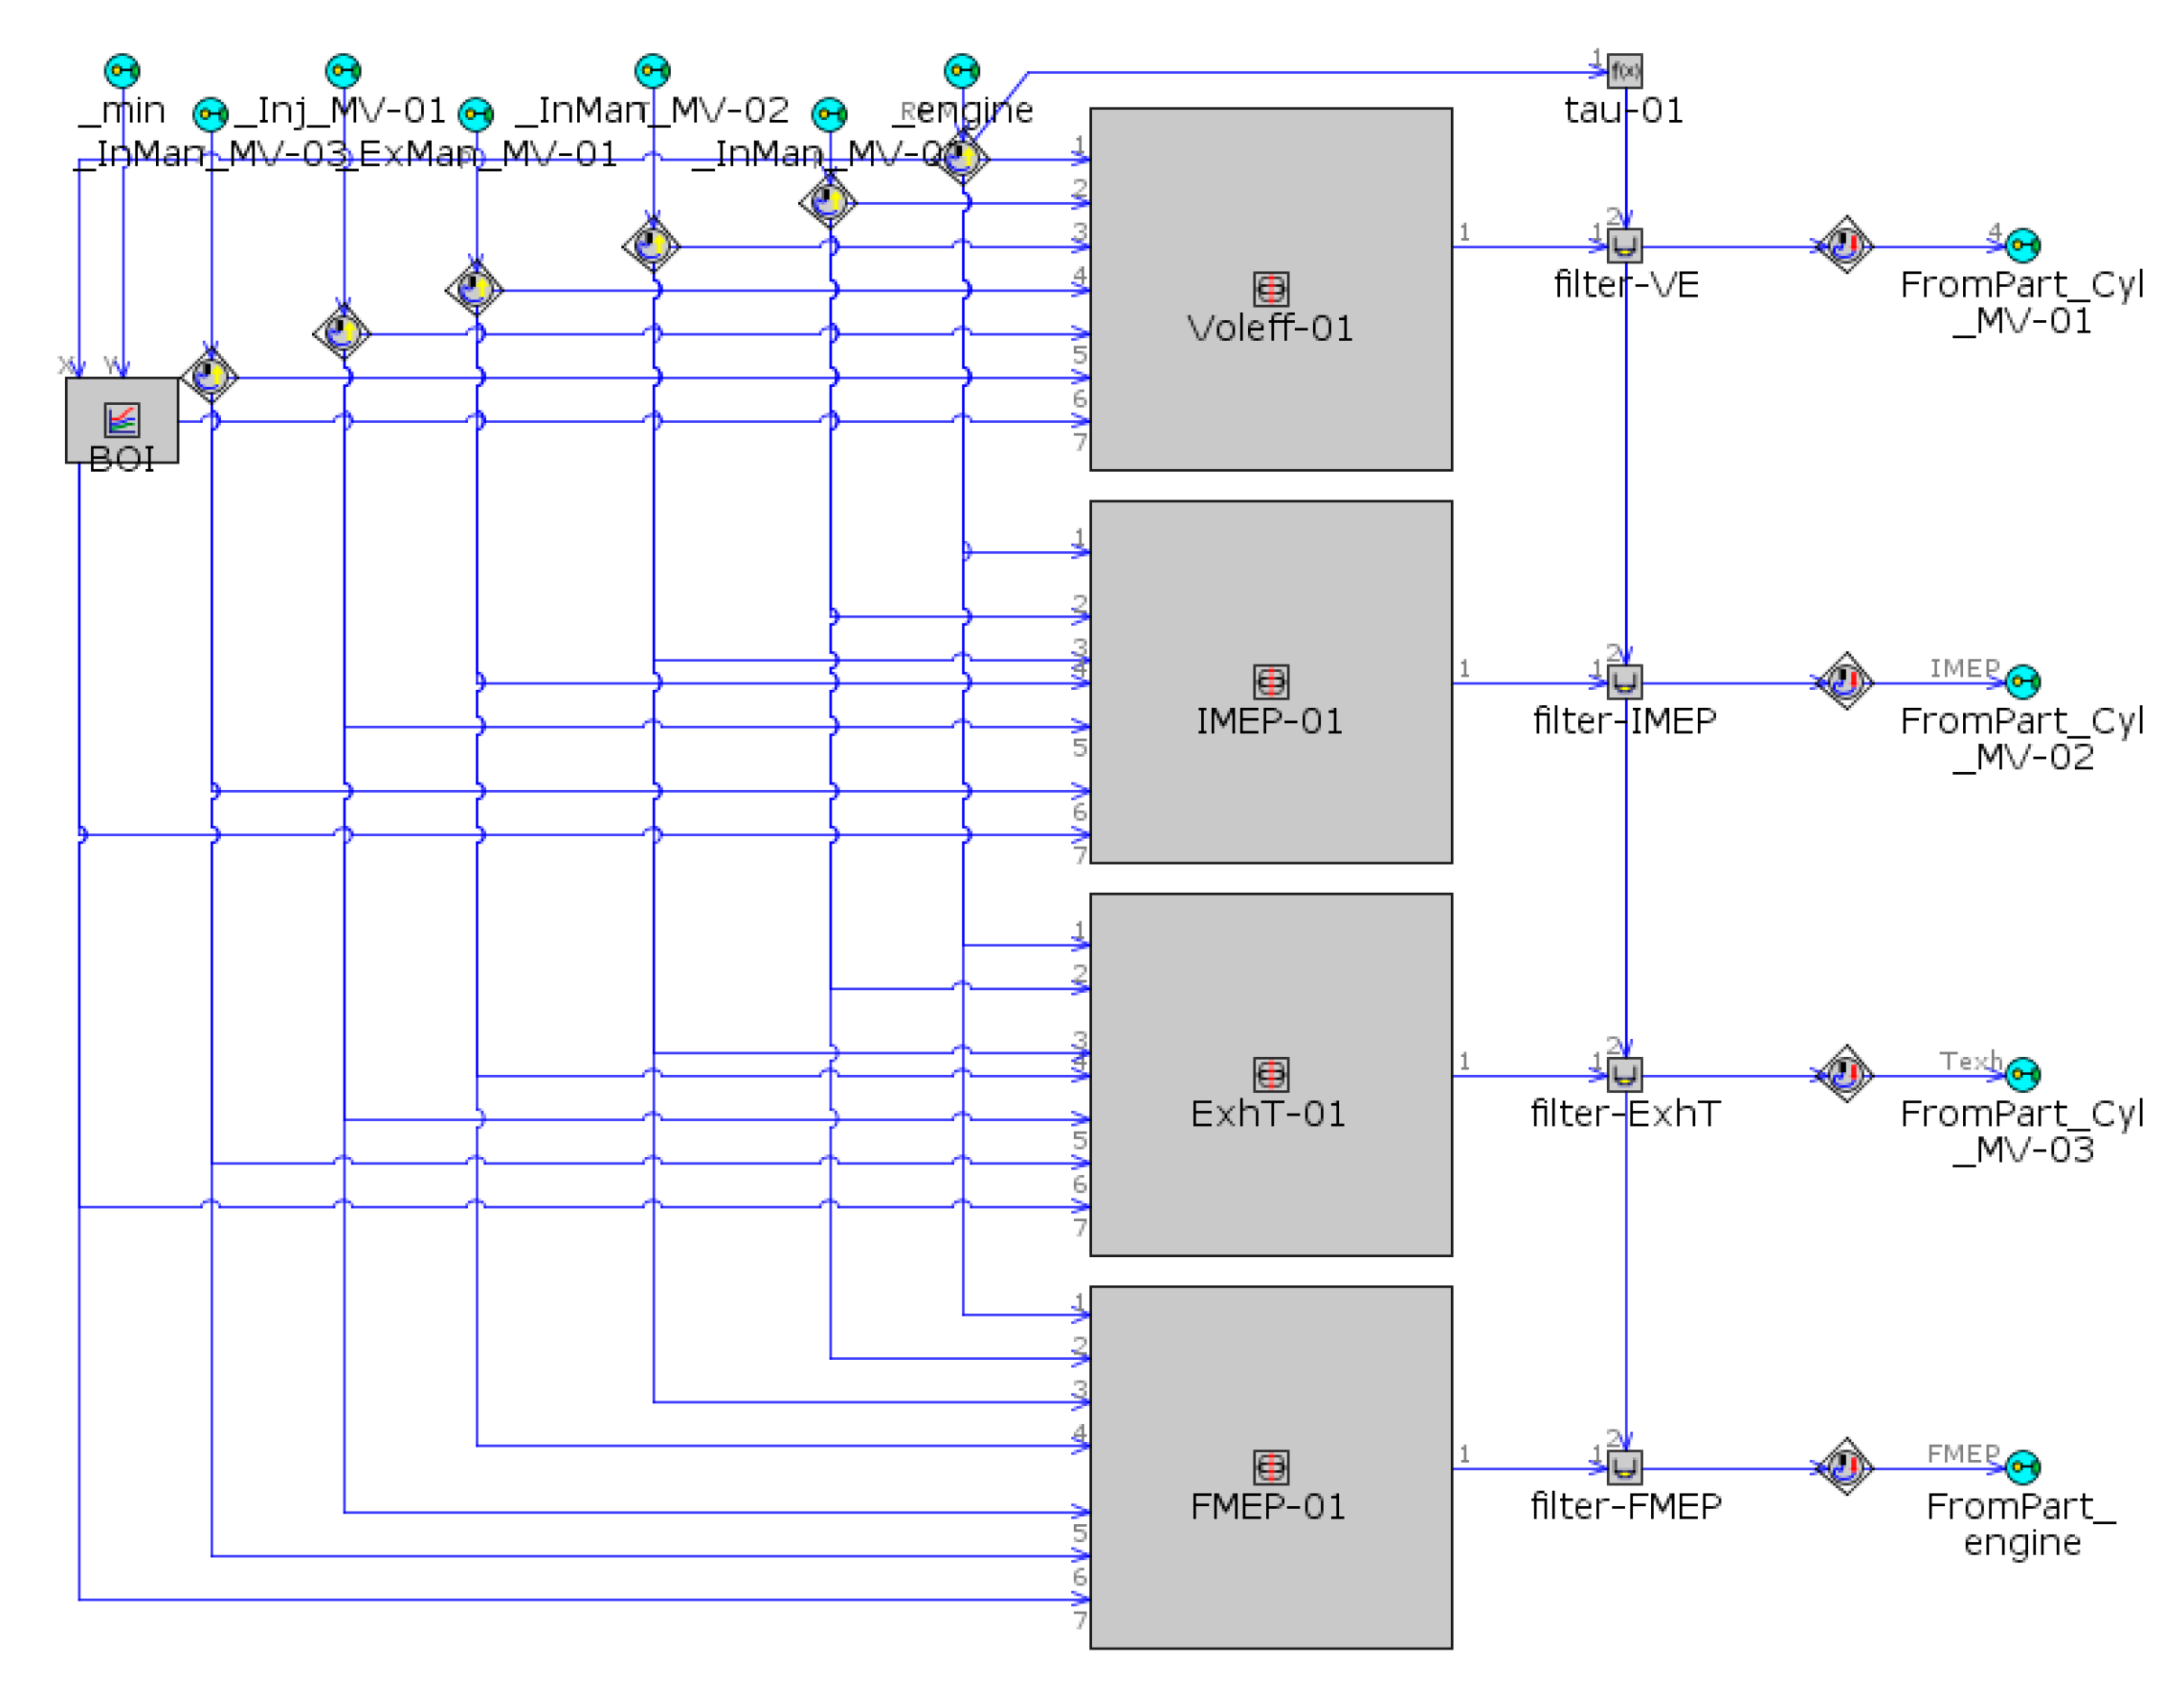The height and width of the screenshot is (1681, 2184).
Task: Click the sensor diamond beside BOI block
Action: coord(210,377)
